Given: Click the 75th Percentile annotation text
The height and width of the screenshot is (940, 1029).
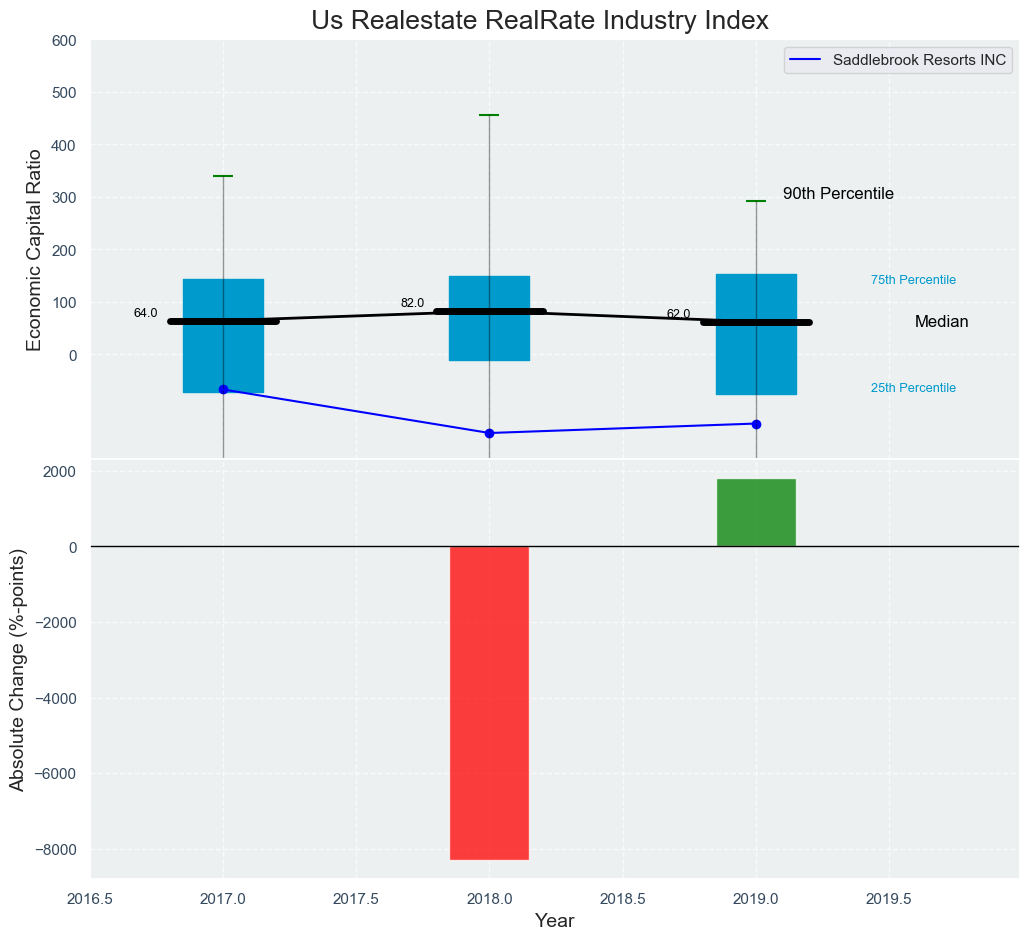Looking at the screenshot, I should (913, 280).
